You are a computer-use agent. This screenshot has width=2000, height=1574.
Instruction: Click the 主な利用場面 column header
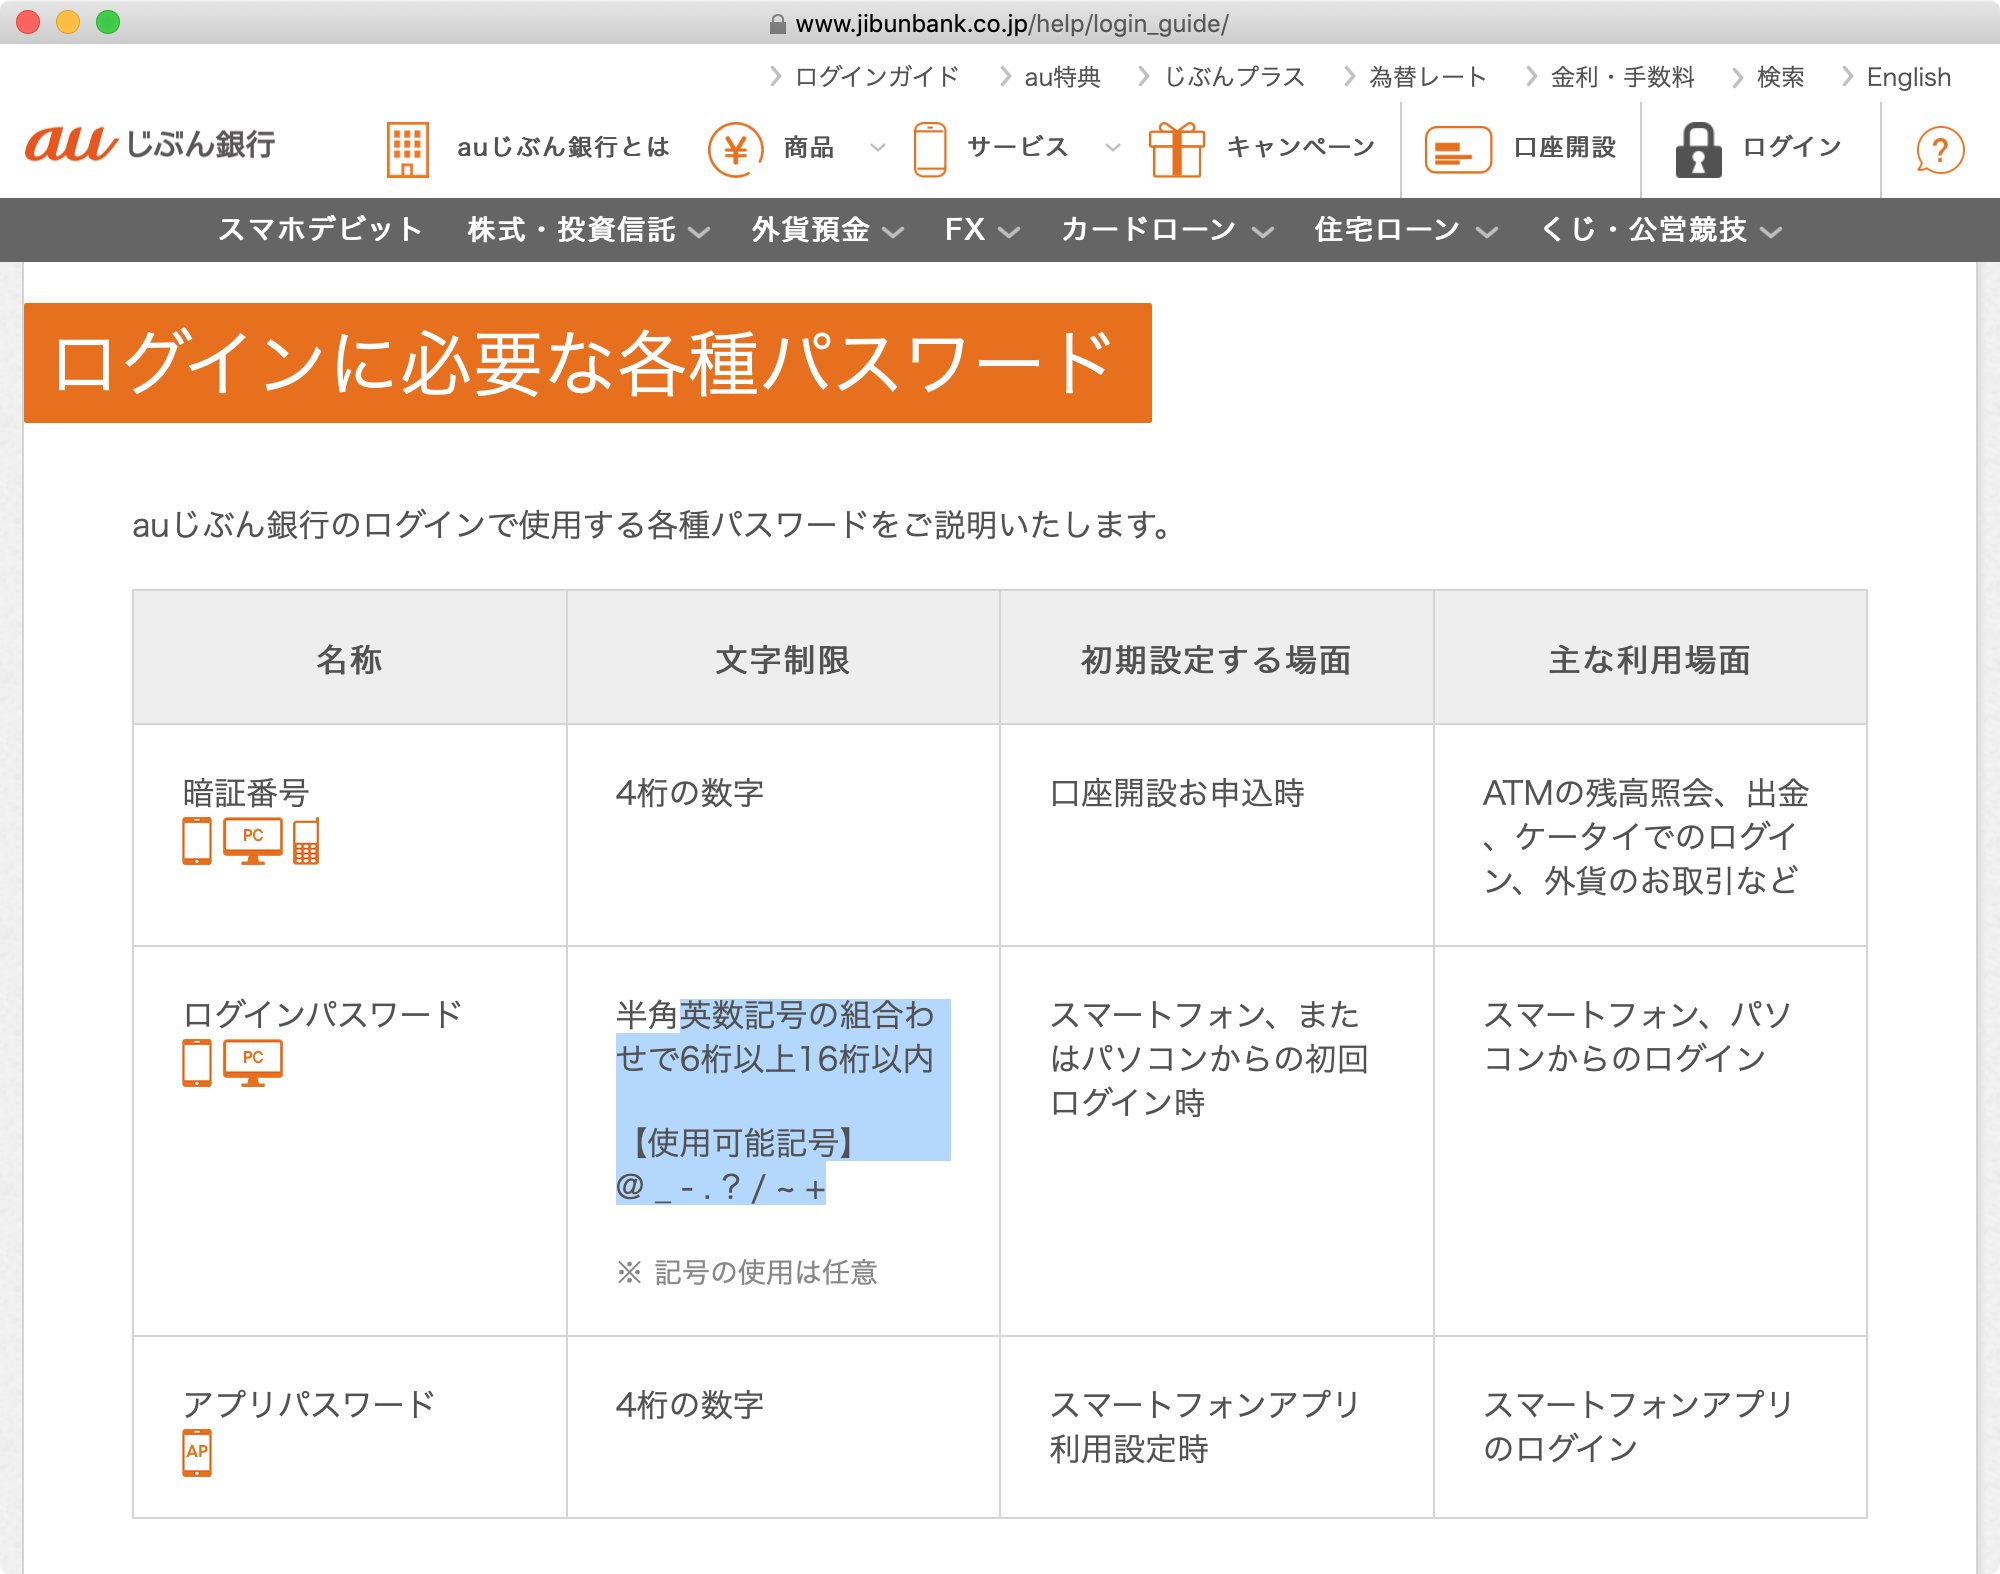coord(1649,659)
